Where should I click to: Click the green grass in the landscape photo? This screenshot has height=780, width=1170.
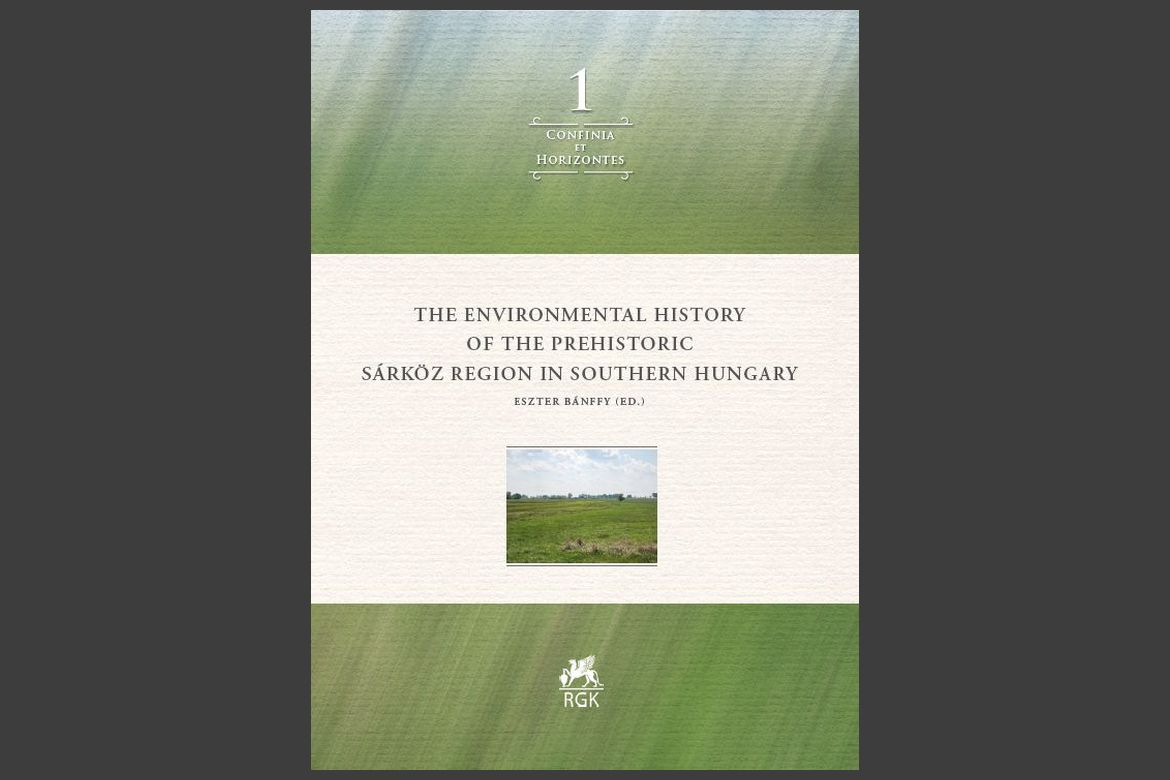click(581, 530)
